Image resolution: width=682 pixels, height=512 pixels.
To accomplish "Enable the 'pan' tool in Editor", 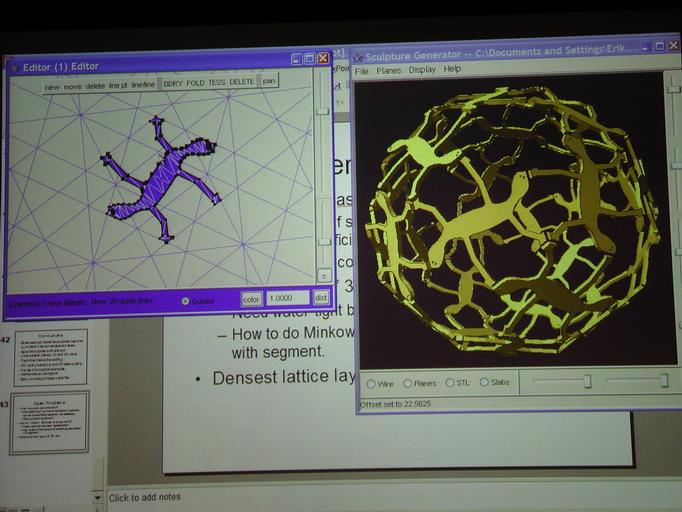I will click(x=269, y=81).
